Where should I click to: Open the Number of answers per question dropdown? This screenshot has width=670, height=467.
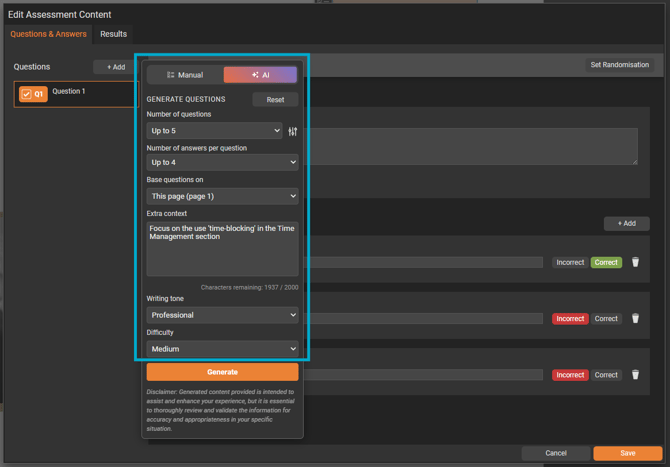pos(222,162)
